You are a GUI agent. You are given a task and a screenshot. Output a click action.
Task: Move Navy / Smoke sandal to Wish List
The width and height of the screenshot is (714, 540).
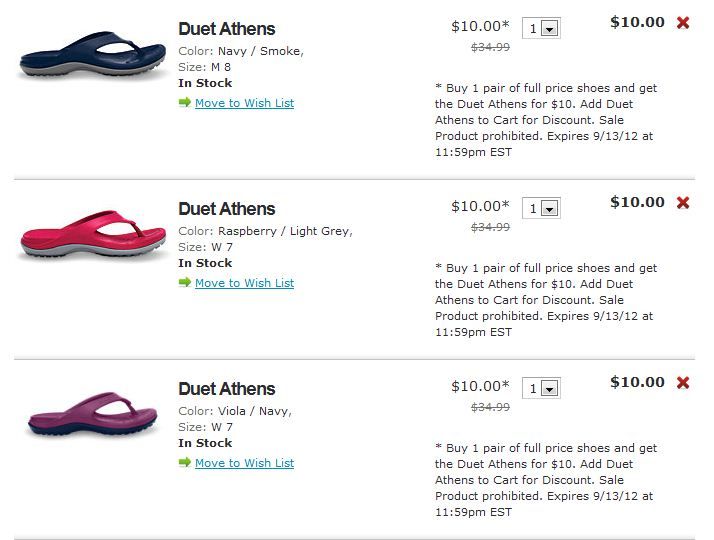[x=244, y=103]
